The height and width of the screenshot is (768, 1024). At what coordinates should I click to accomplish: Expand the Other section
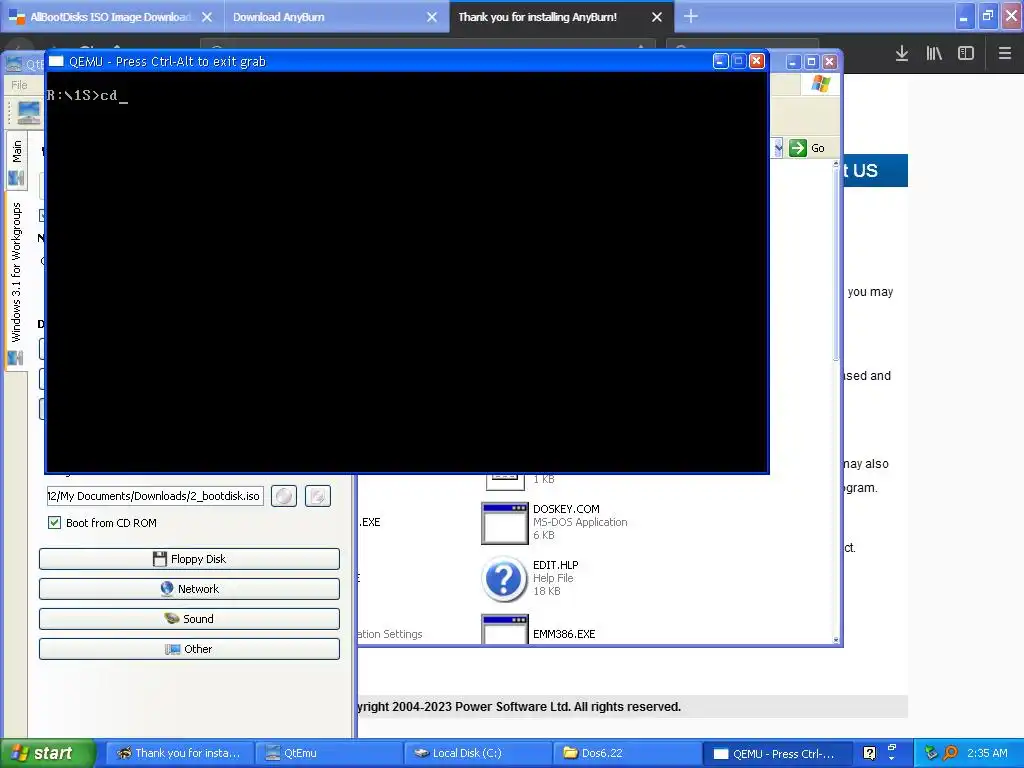pyautogui.click(x=189, y=649)
